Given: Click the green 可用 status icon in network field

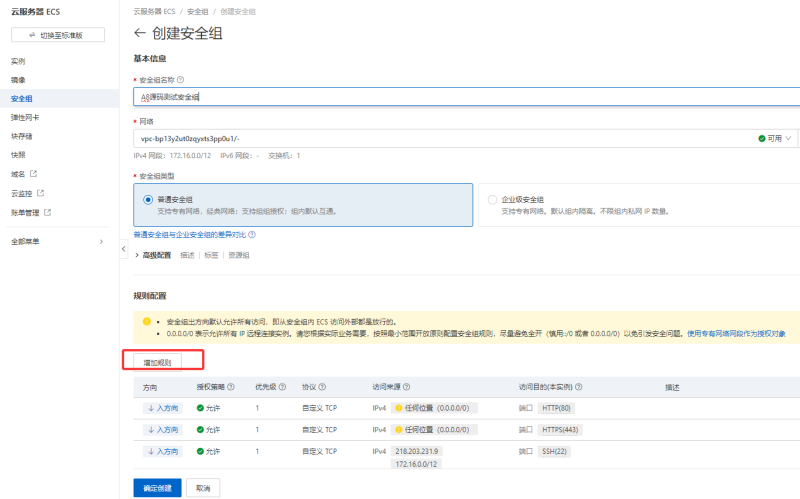Looking at the screenshot, I should click(x=762, y=138).
